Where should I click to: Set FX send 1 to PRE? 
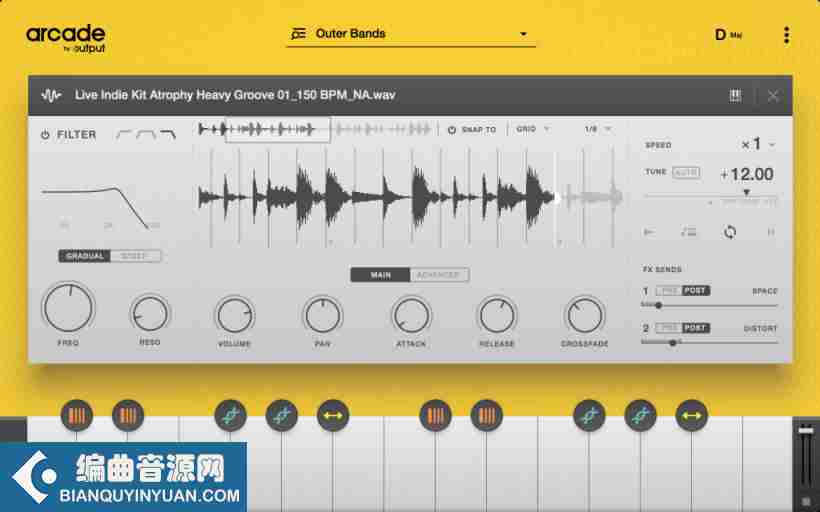coord(669,291)
